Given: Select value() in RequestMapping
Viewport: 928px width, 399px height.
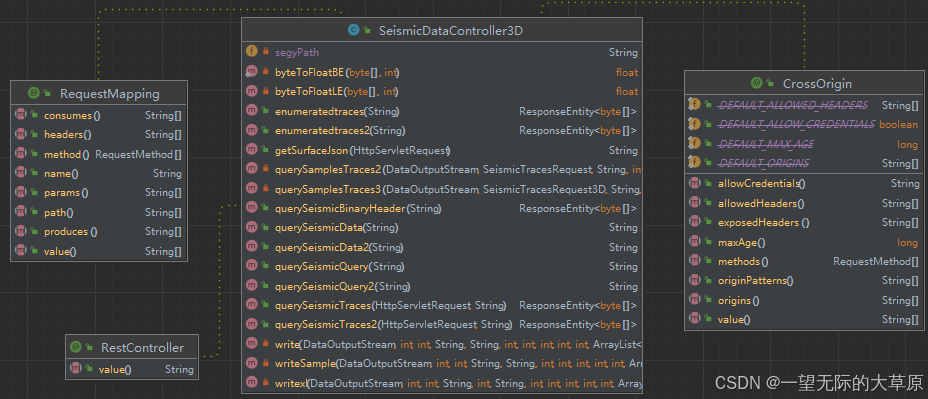Looking at the screenshot, I should (99, 251).
